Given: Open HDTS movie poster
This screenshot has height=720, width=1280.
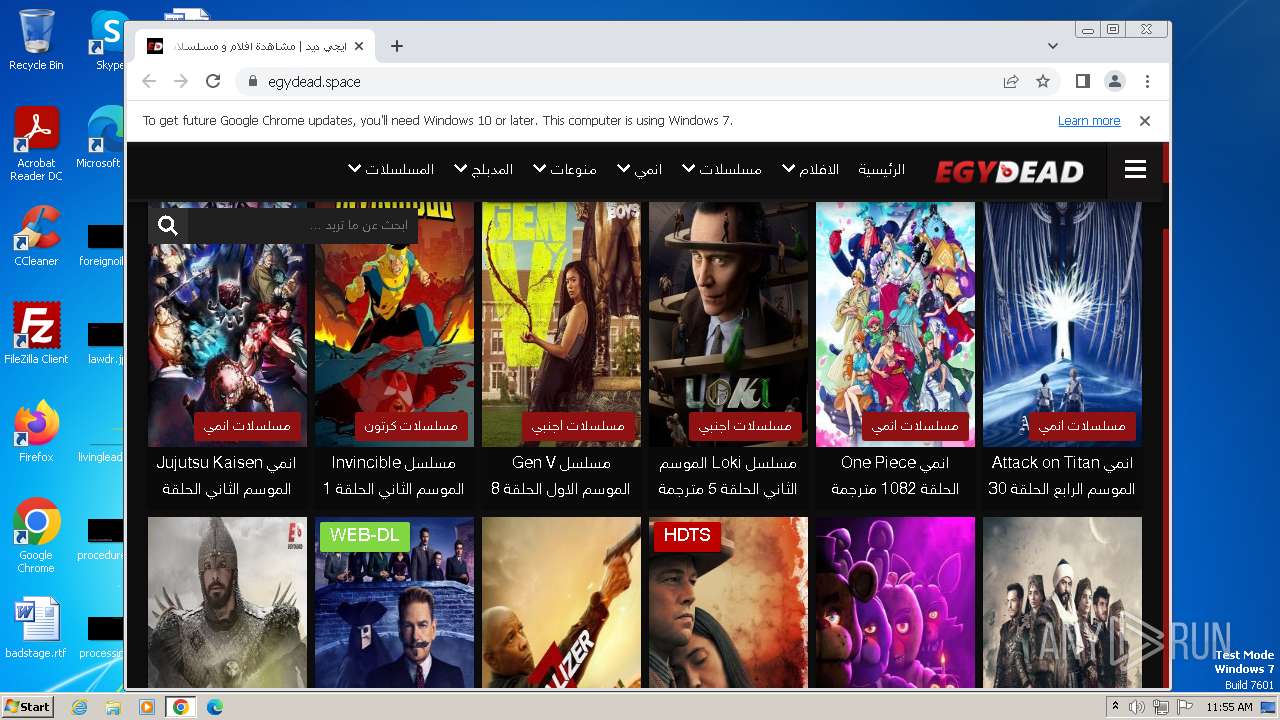Looking at the screenshot, I should [x=728, y=602].
